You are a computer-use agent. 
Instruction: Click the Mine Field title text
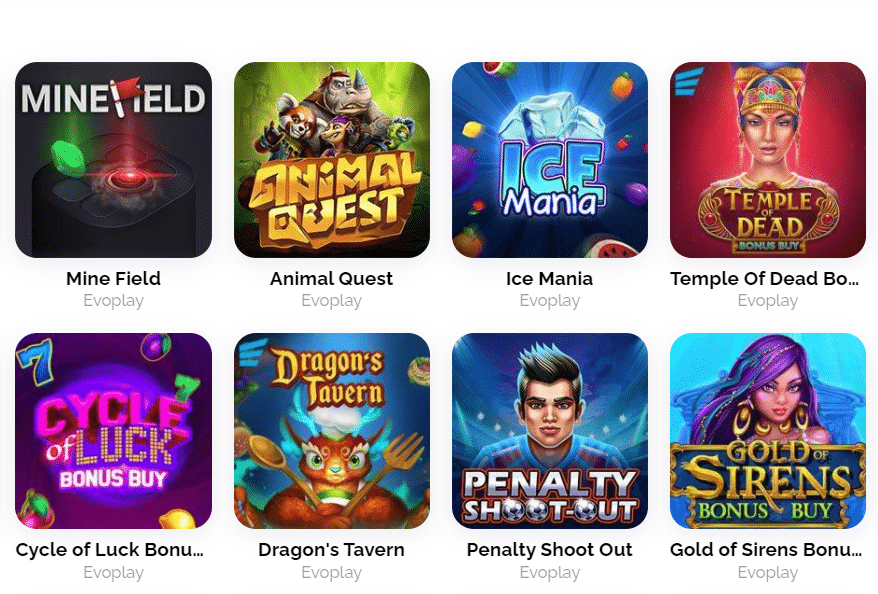tap(114, 278)
